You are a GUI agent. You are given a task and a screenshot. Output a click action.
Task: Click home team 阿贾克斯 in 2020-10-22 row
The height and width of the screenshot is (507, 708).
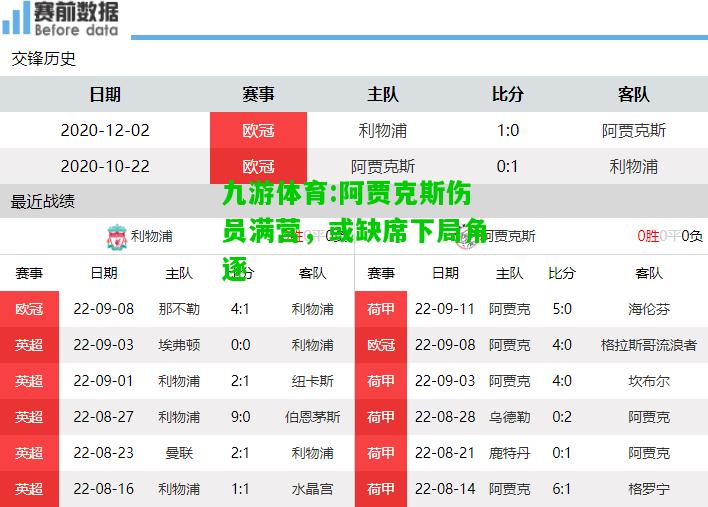point(383,167)
